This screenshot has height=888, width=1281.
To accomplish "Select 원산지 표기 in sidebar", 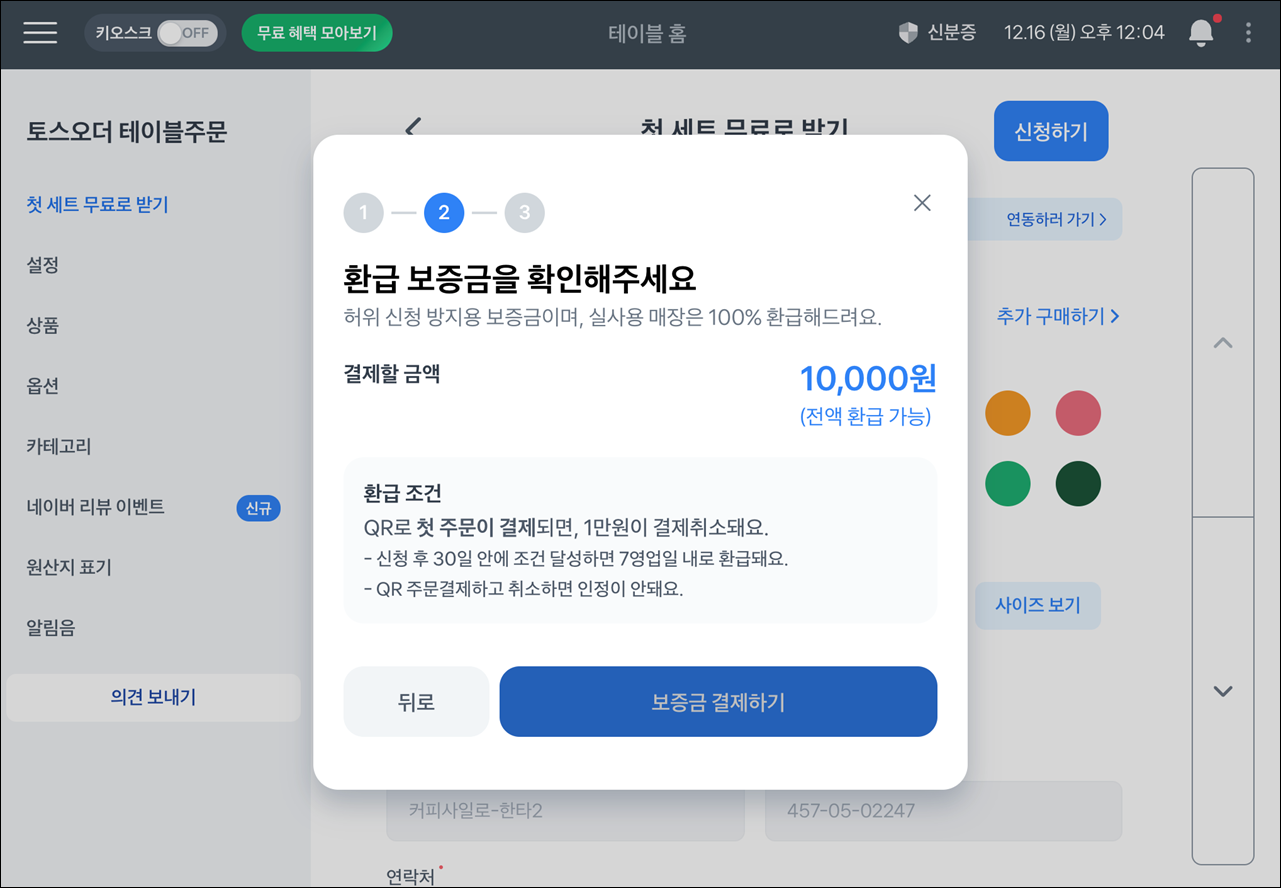I will point(69,568).
